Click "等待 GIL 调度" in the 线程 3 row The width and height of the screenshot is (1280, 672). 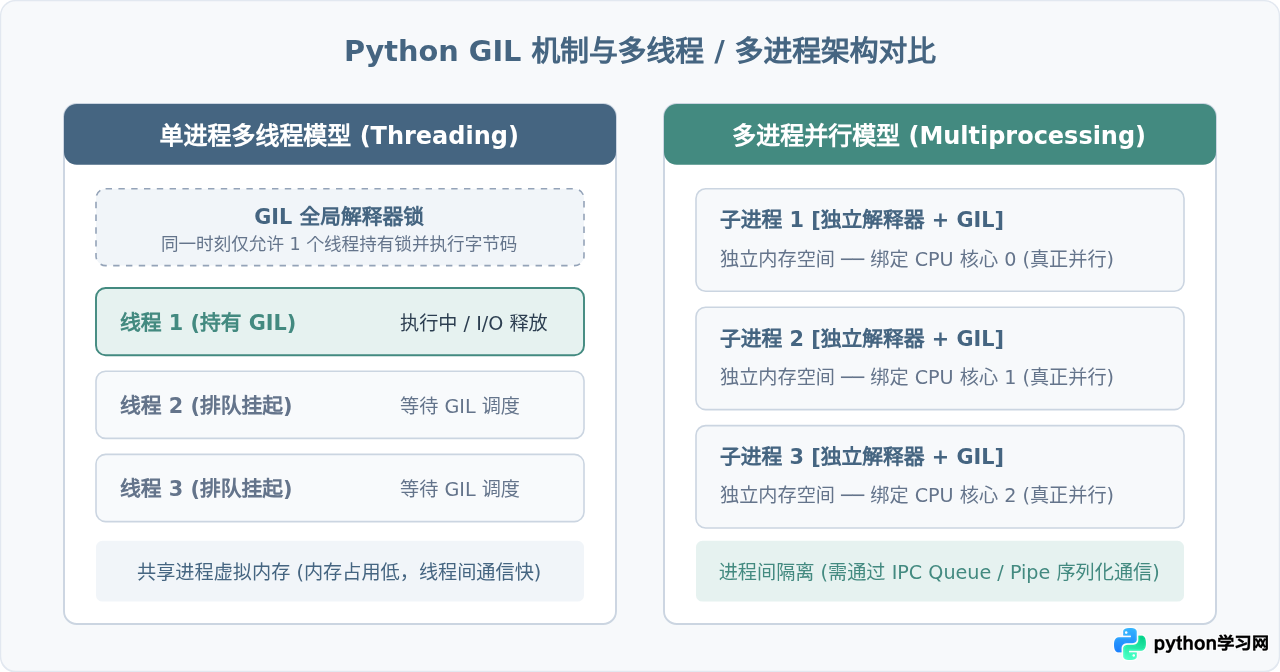460,489
